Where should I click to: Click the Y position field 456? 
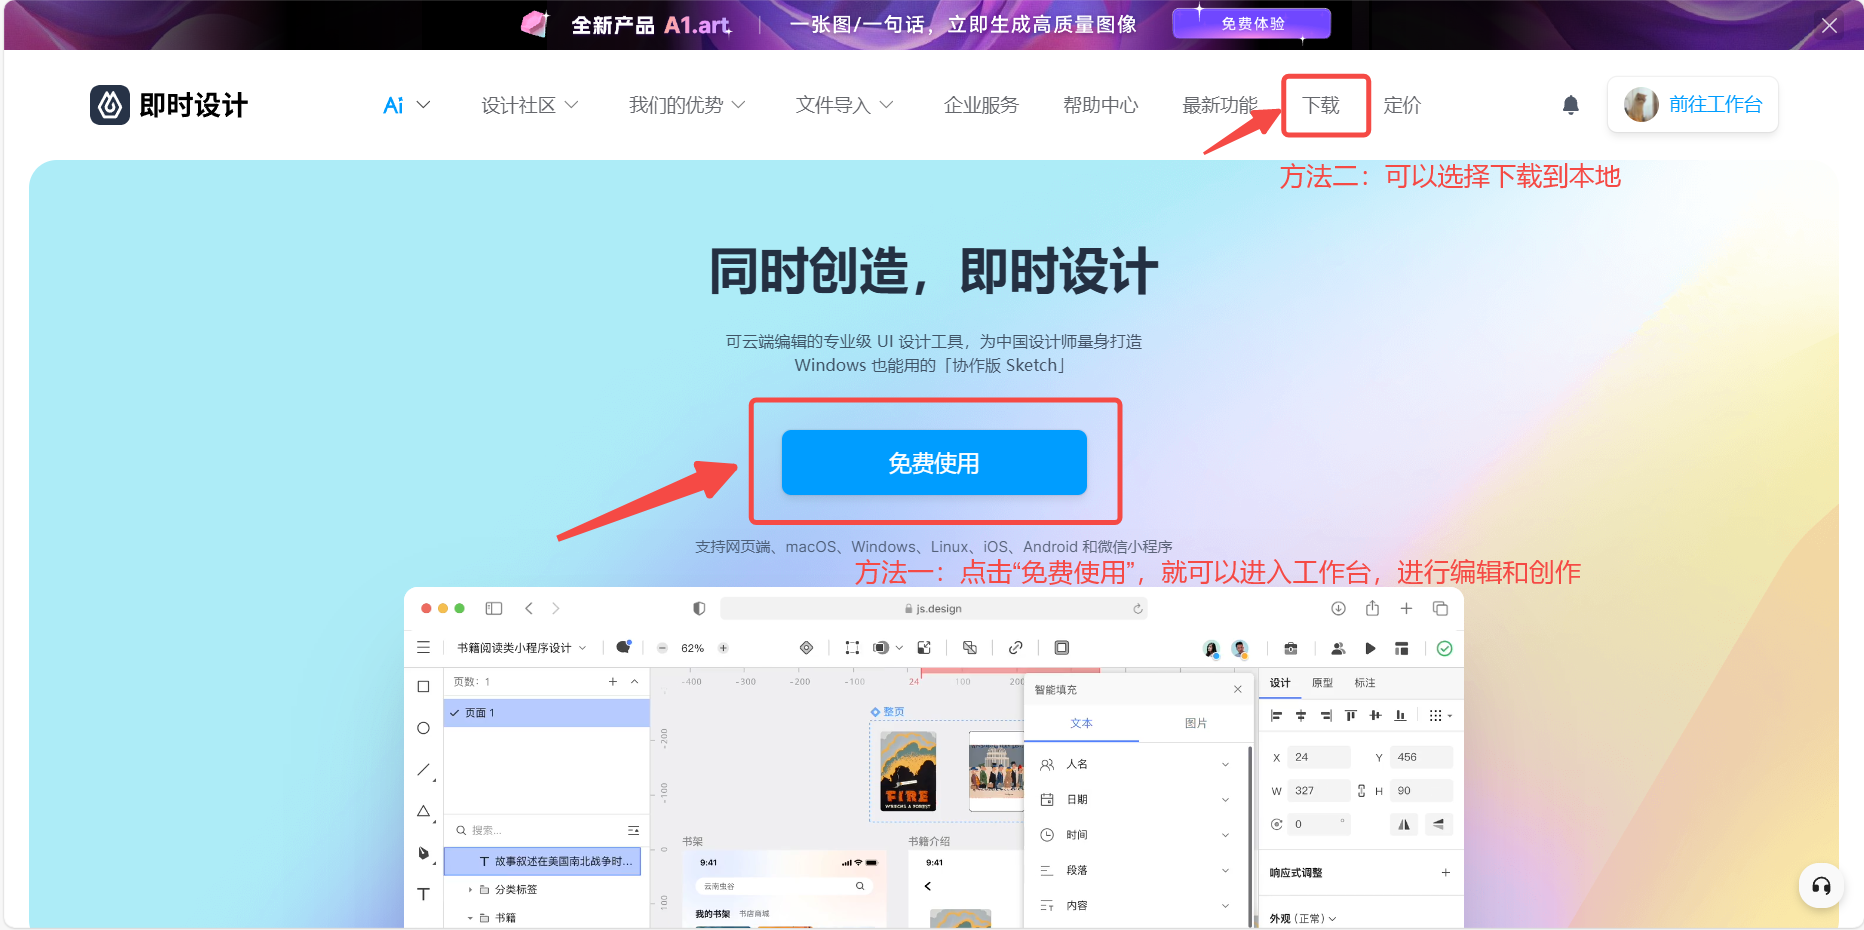(x=1421, y=757)
